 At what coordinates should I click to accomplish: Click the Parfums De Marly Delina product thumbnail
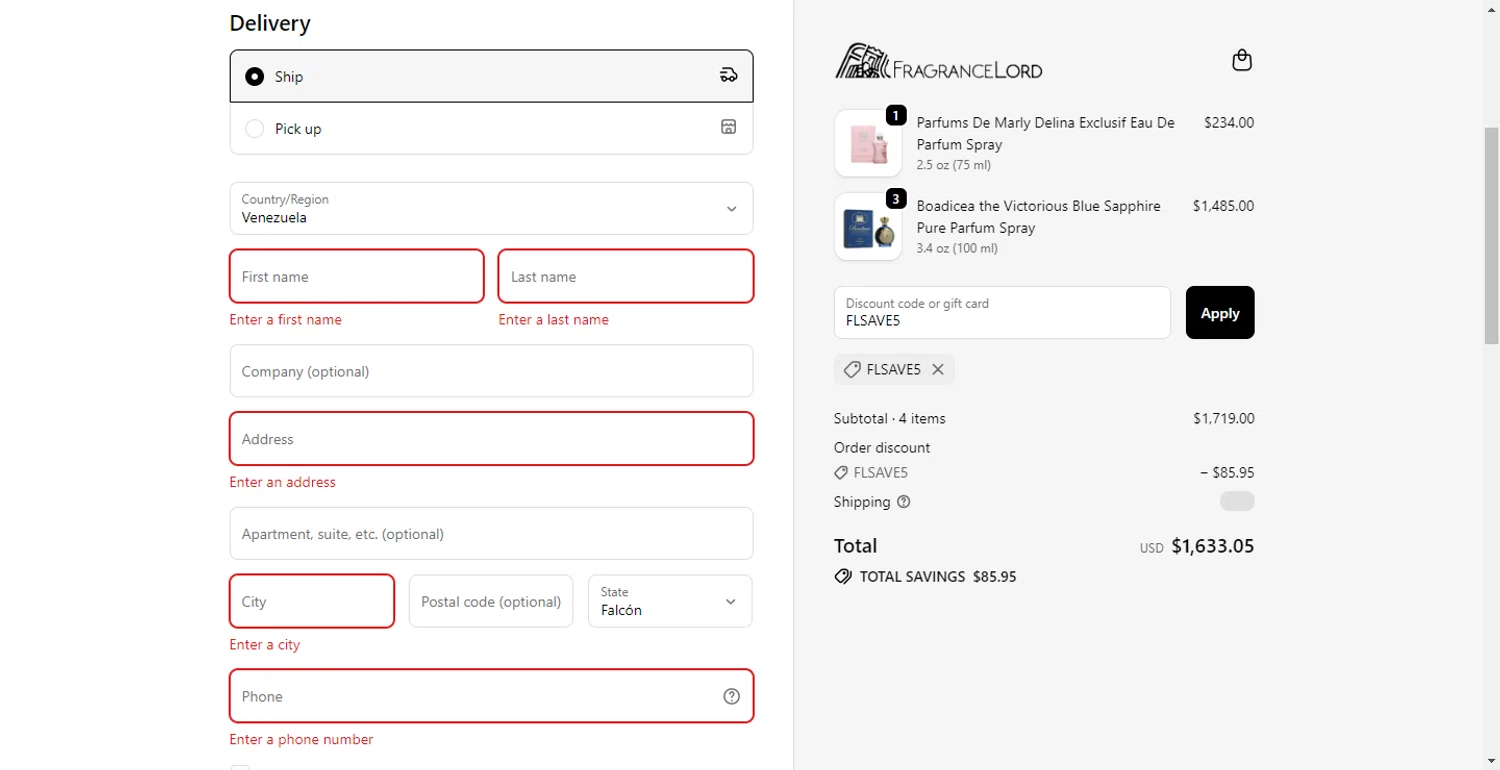point(868,143)
